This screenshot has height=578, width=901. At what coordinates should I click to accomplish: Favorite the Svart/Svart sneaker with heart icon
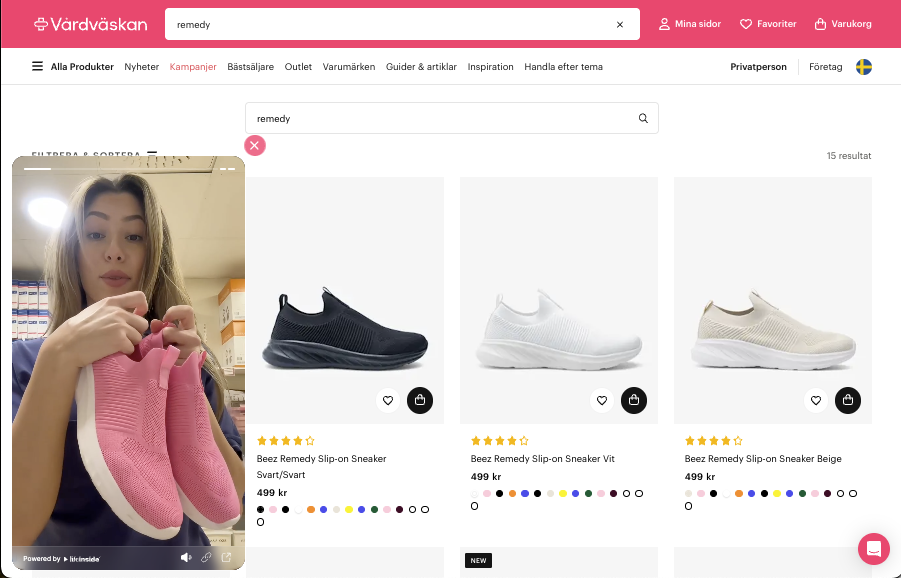pos(388,400)
